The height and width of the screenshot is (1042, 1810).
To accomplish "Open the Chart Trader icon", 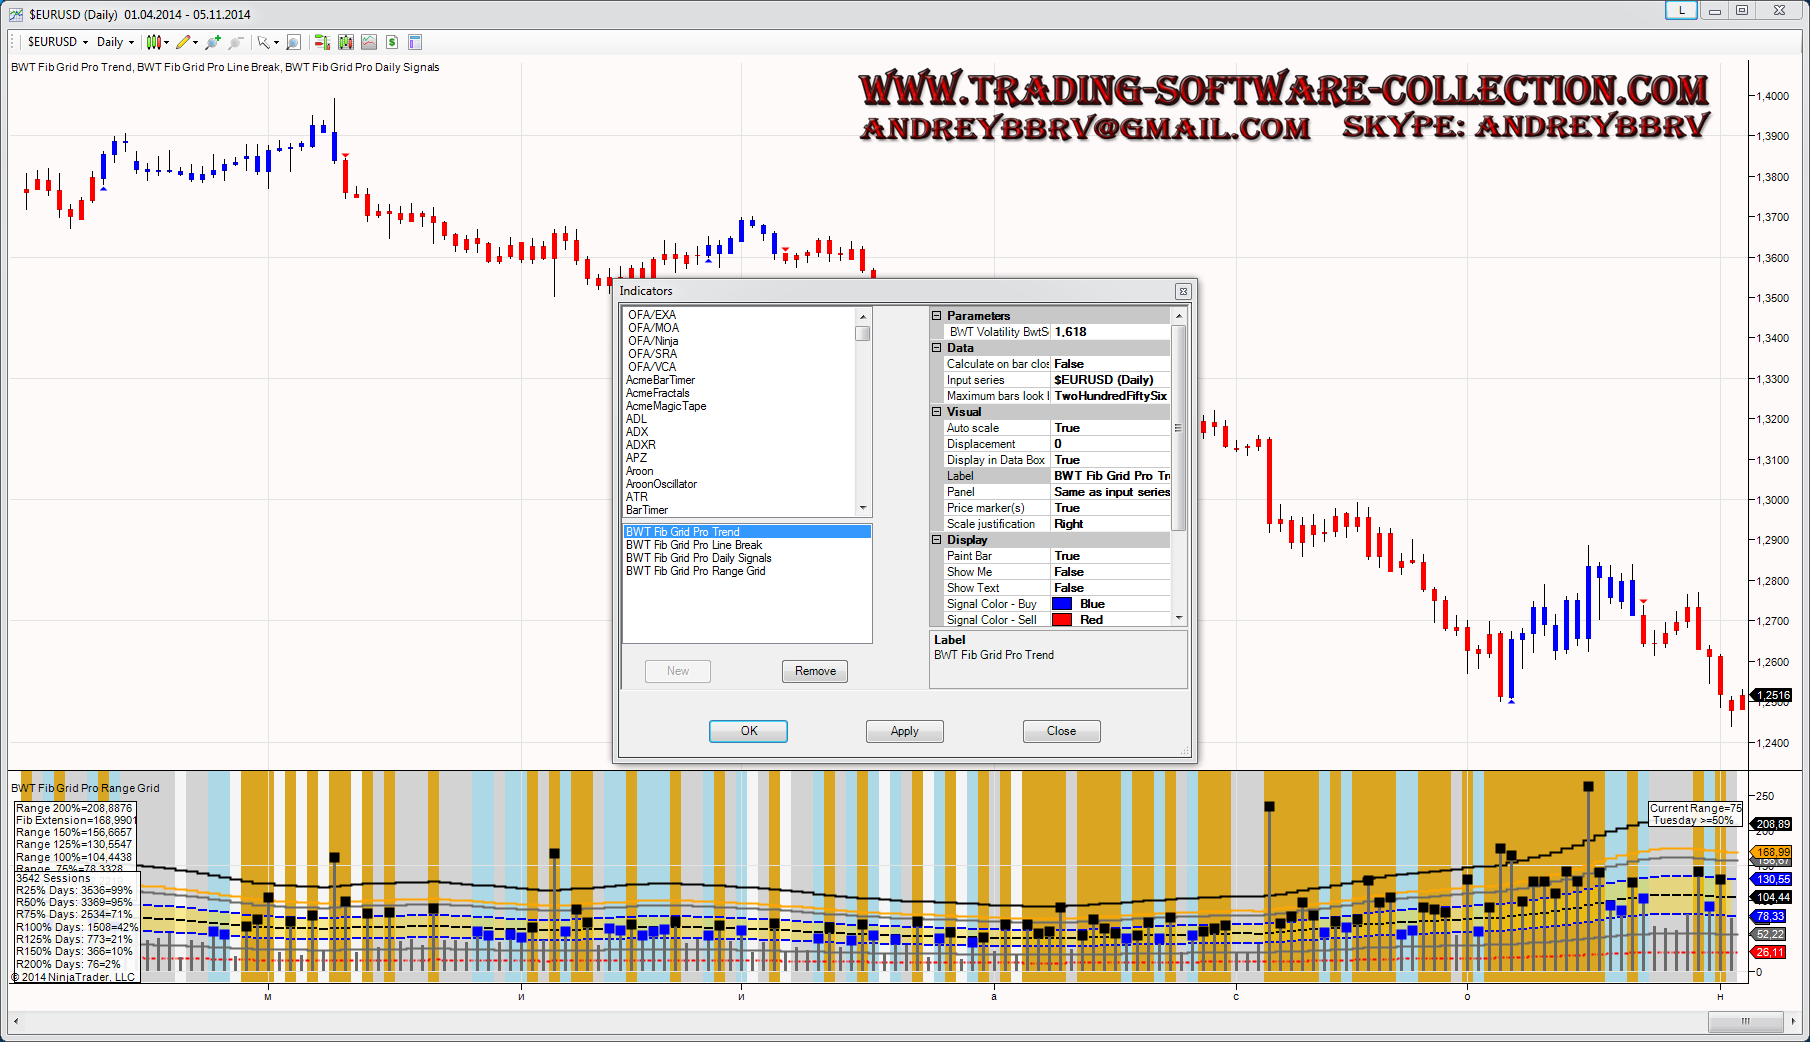I will (x=322, y=42).
